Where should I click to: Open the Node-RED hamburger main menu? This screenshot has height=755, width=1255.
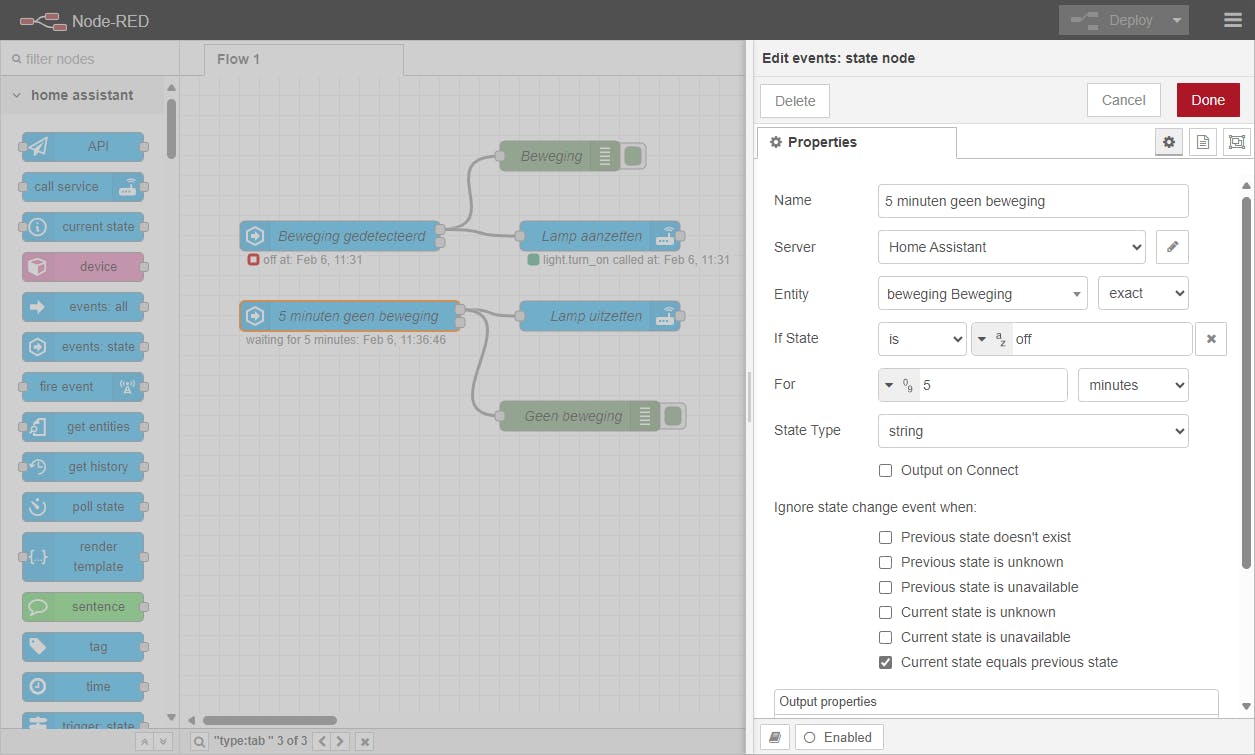1232,20
